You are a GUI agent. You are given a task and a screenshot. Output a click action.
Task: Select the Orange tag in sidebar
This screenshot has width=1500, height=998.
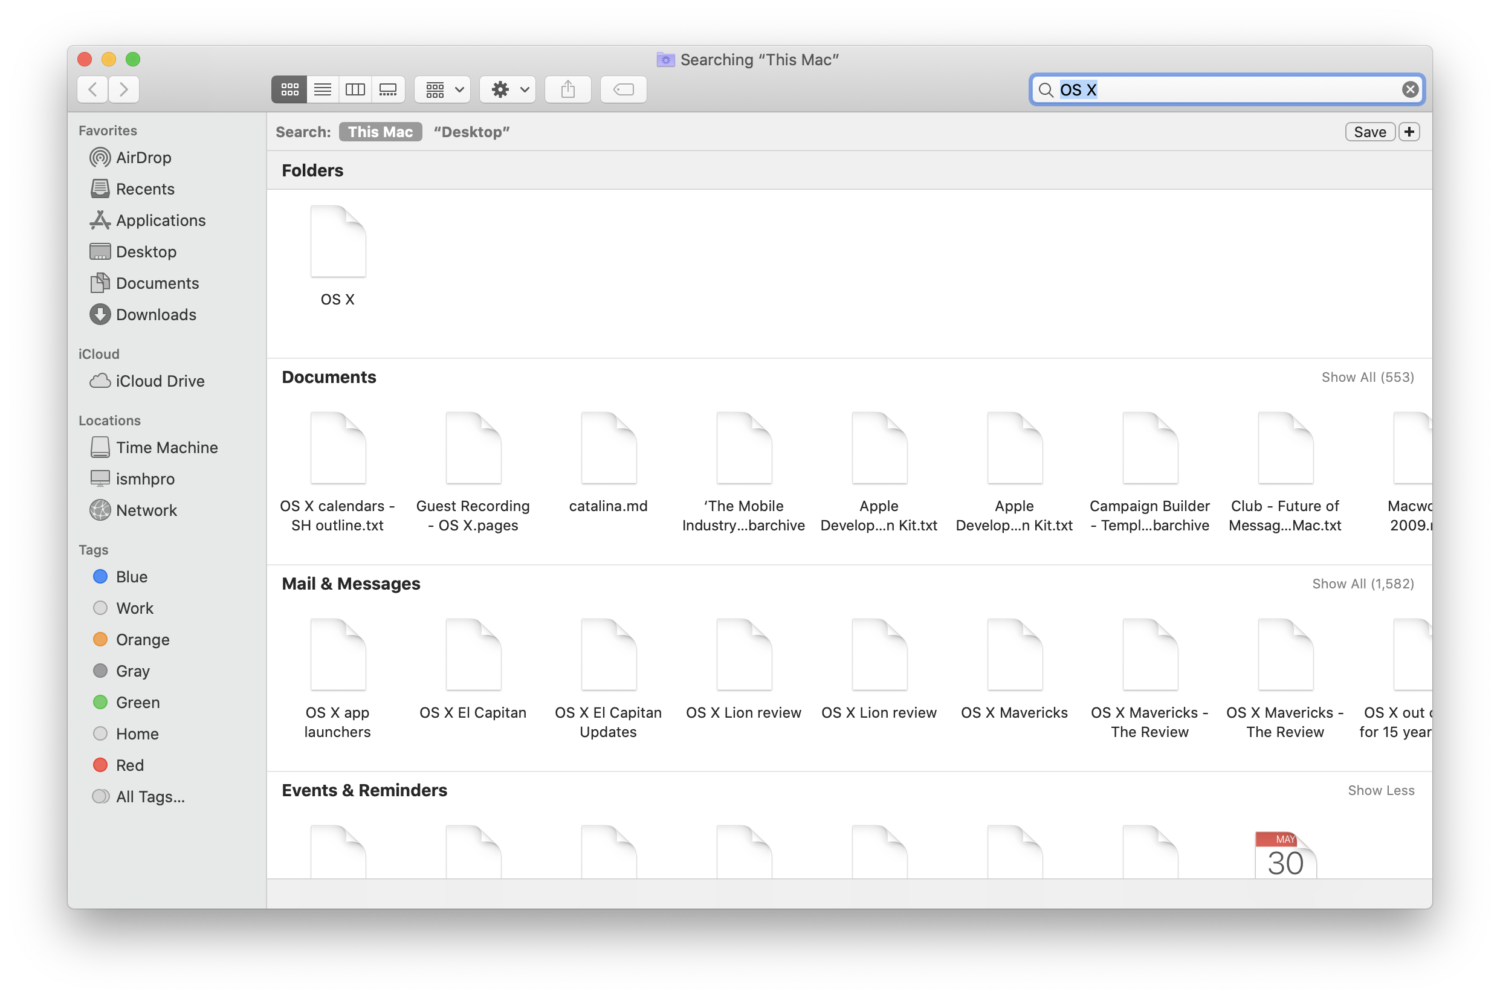[142, 640]
